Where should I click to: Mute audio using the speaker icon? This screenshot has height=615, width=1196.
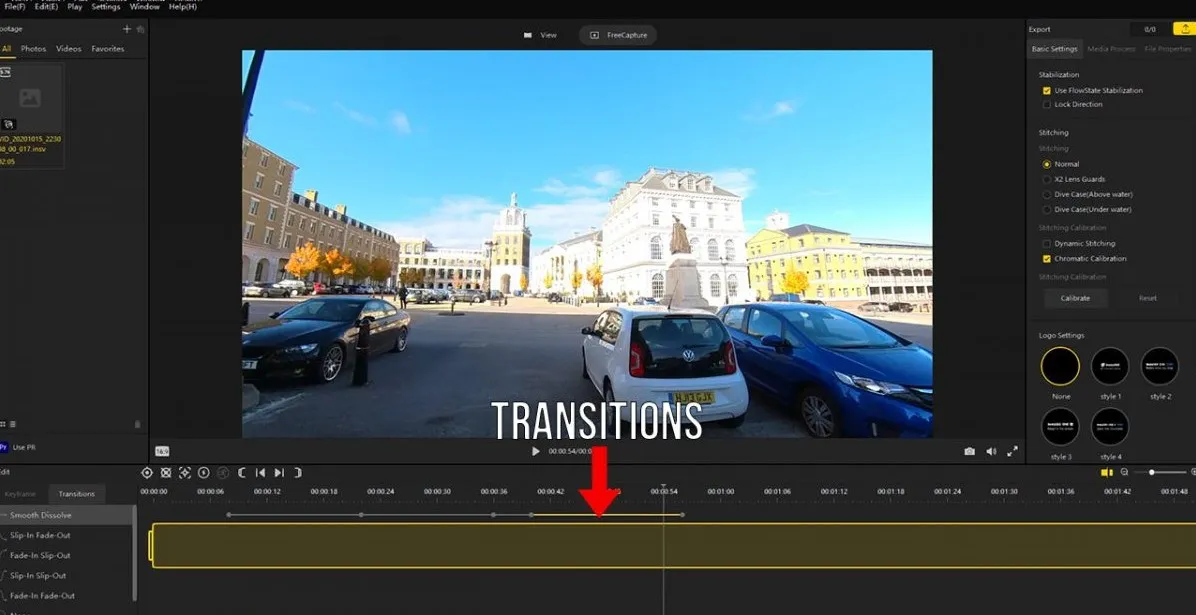[x=991, y=451]
